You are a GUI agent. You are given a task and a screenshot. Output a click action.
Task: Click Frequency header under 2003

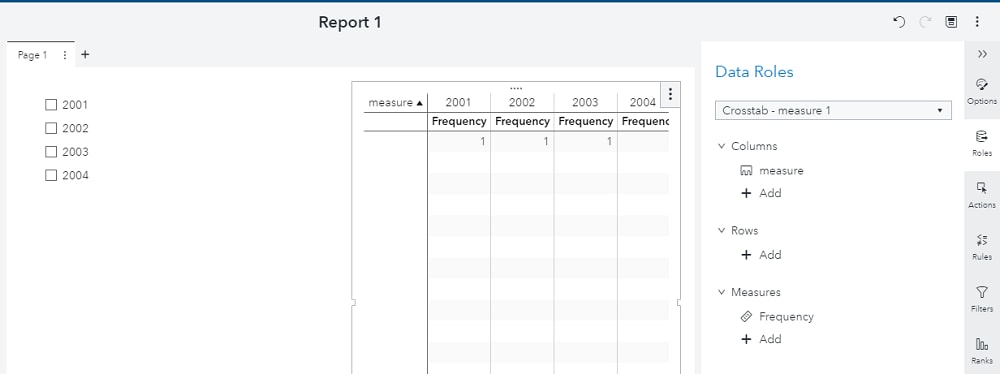point(585,121)
